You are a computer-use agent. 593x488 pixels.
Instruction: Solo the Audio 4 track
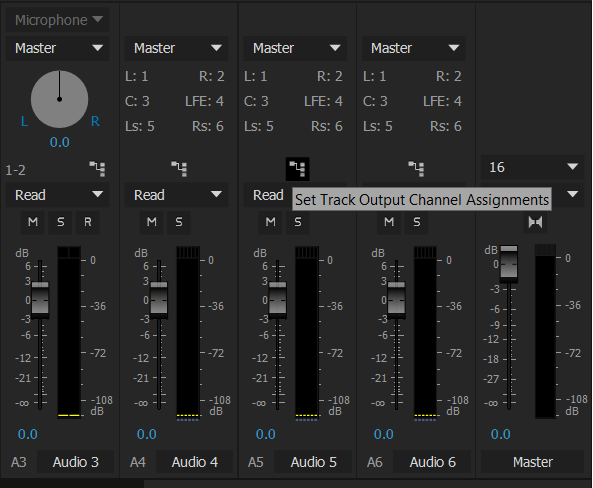point(179,222)
